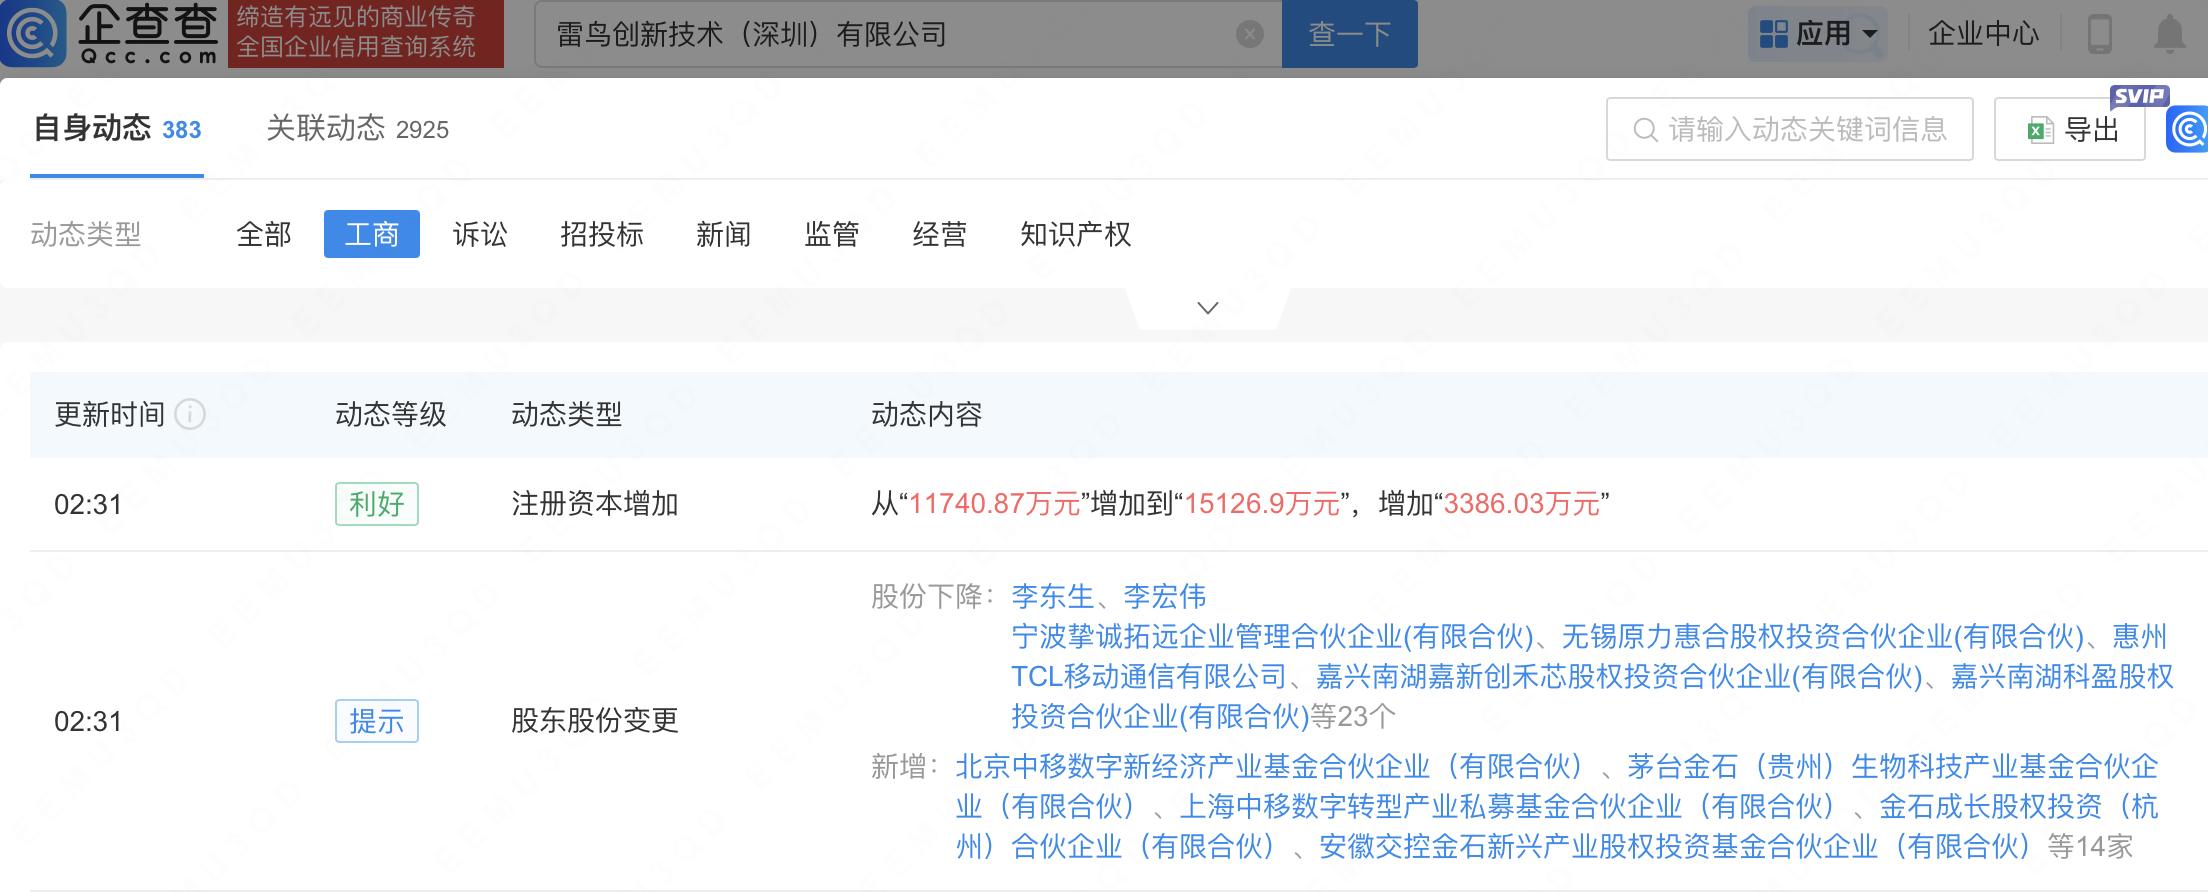Open the 李宏伟 shareholder link
The image size is (2208, 892).
pyautogui.click(x=1164, y=597)
